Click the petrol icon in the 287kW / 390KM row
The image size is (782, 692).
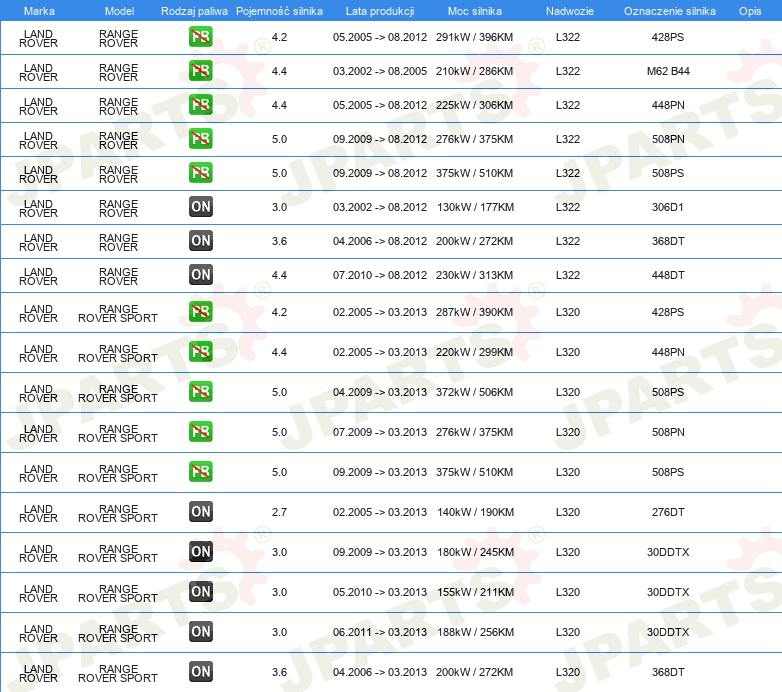pyautogui.click(x=200, y=312)
